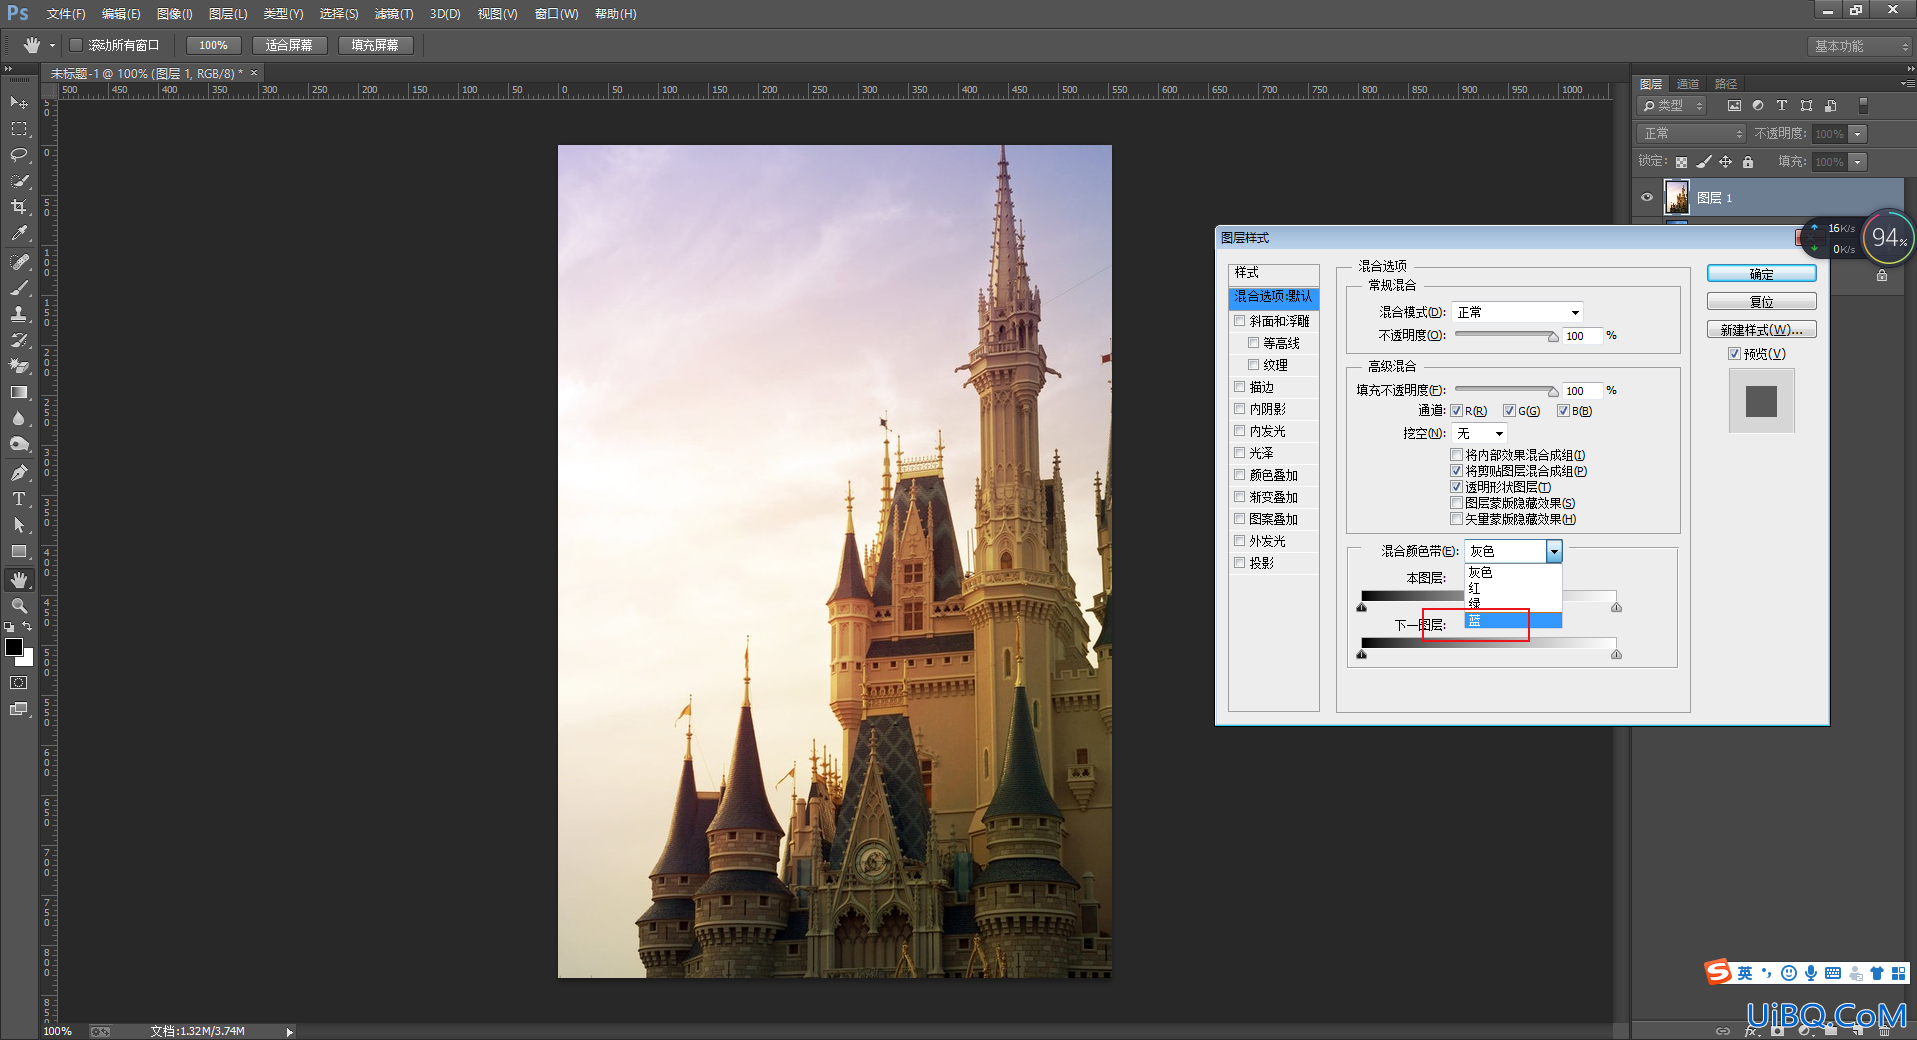Switch to the 通道 tab

(x=1688, y=84)
